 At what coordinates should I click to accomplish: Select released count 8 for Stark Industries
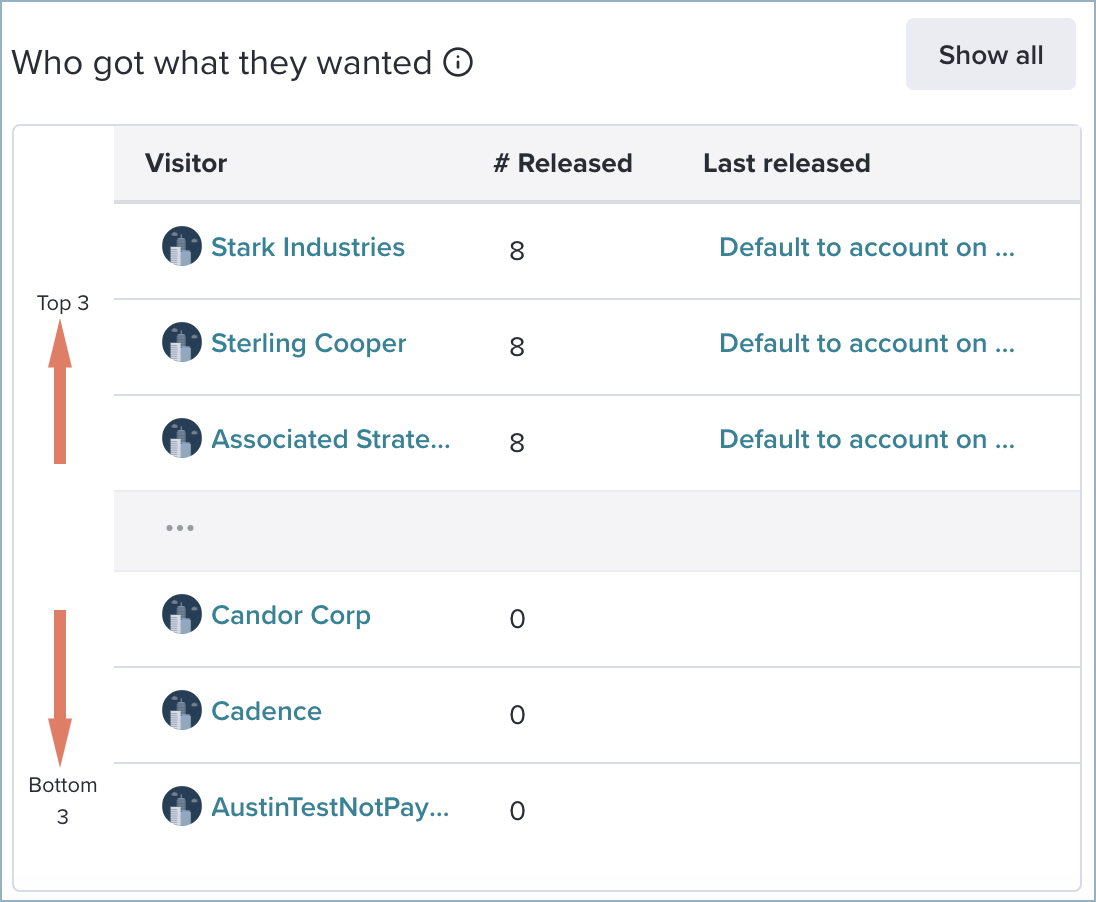click(517, 250)
